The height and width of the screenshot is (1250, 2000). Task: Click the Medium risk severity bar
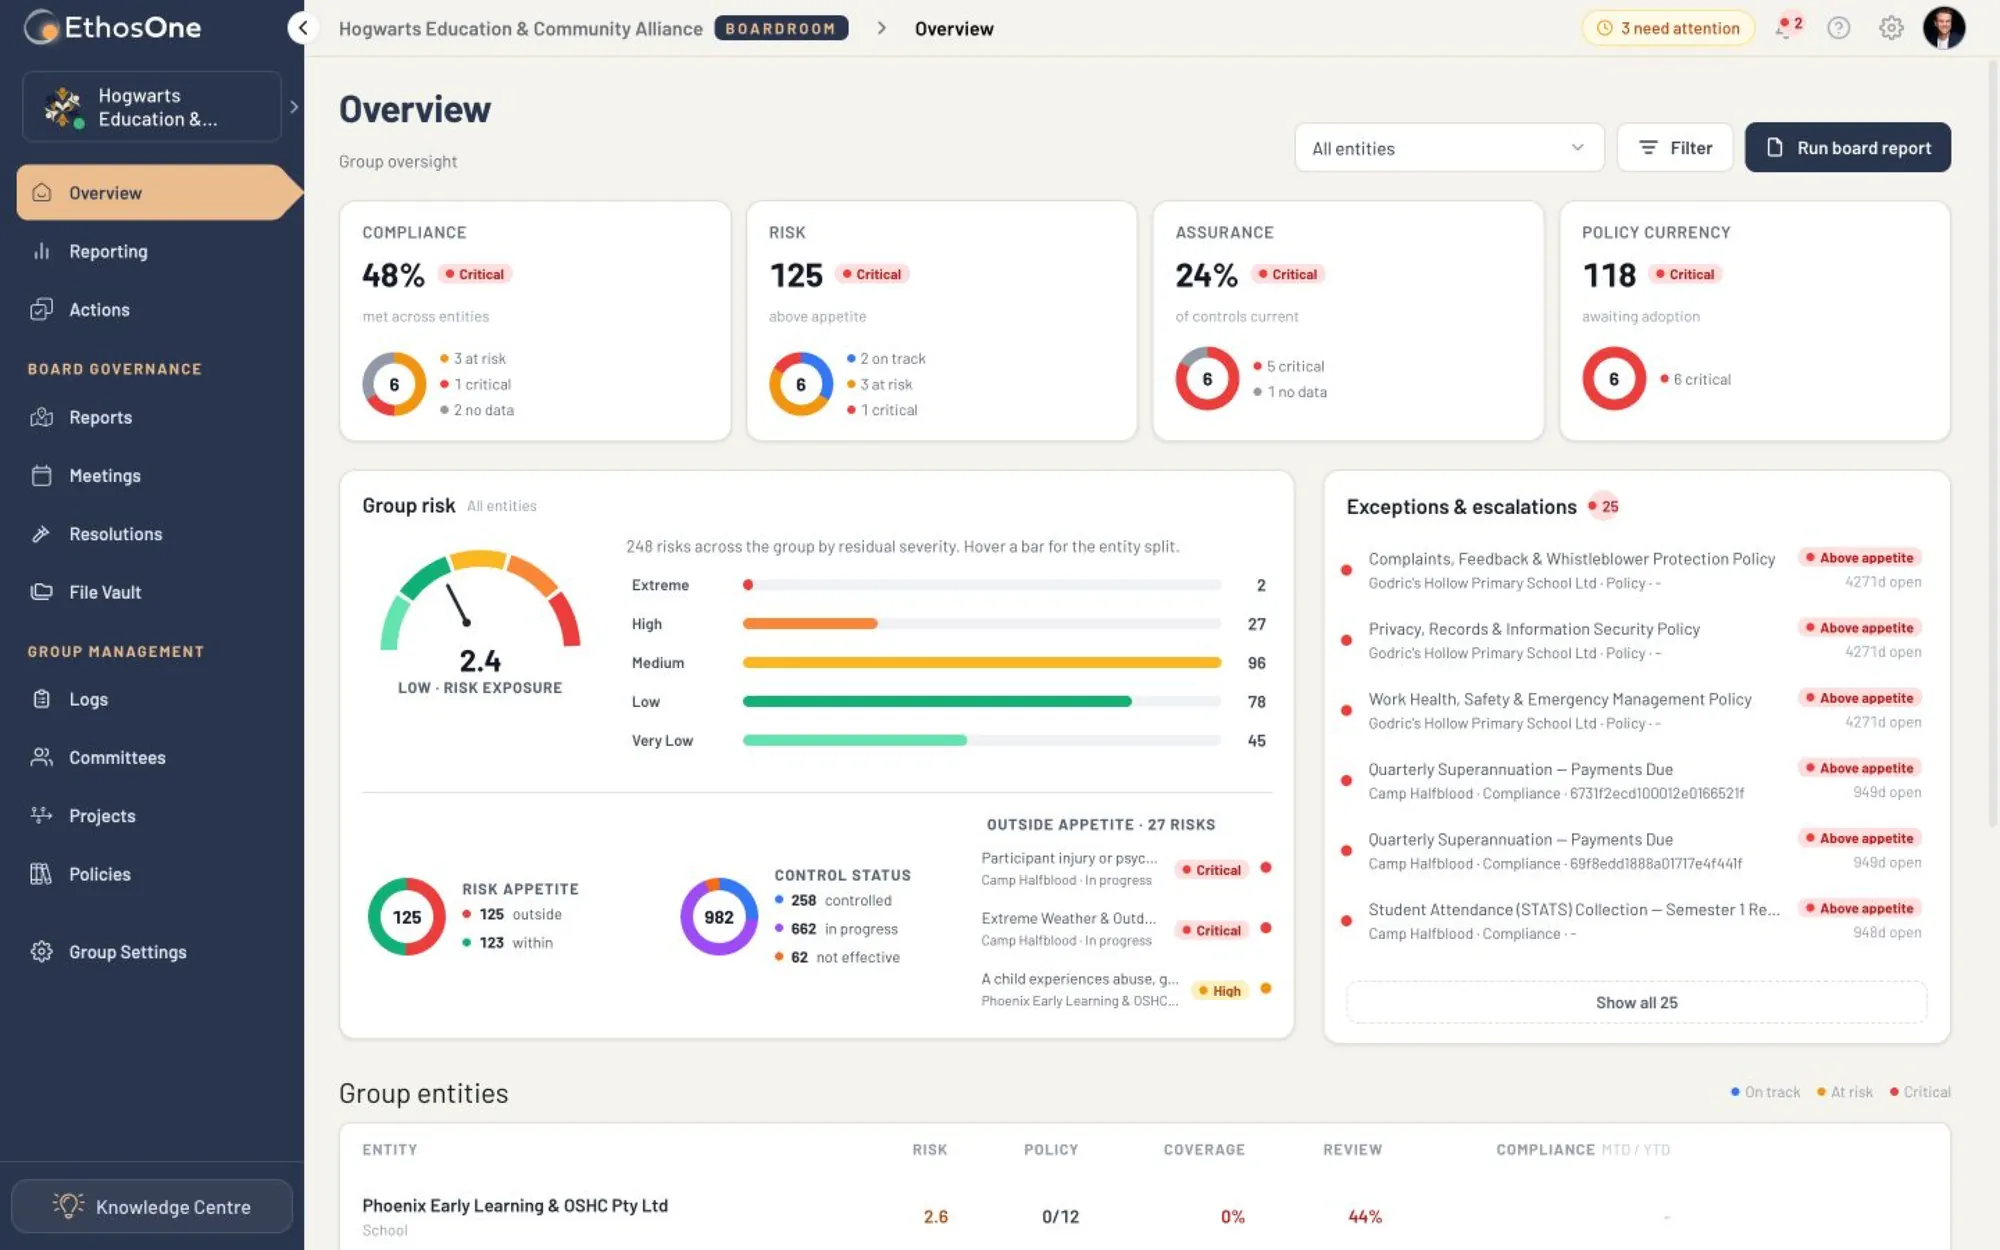click(x=981, y=662)
